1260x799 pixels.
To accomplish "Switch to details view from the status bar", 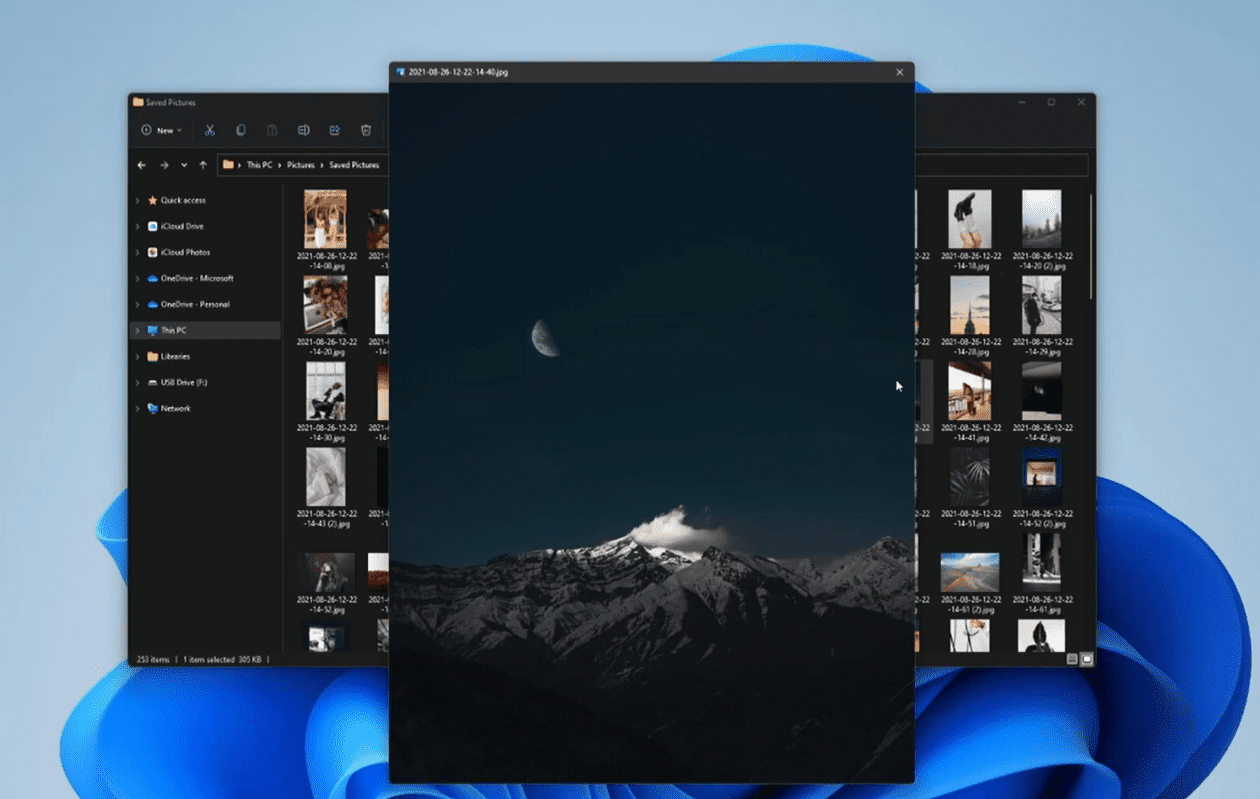I will click(1070, 658).
